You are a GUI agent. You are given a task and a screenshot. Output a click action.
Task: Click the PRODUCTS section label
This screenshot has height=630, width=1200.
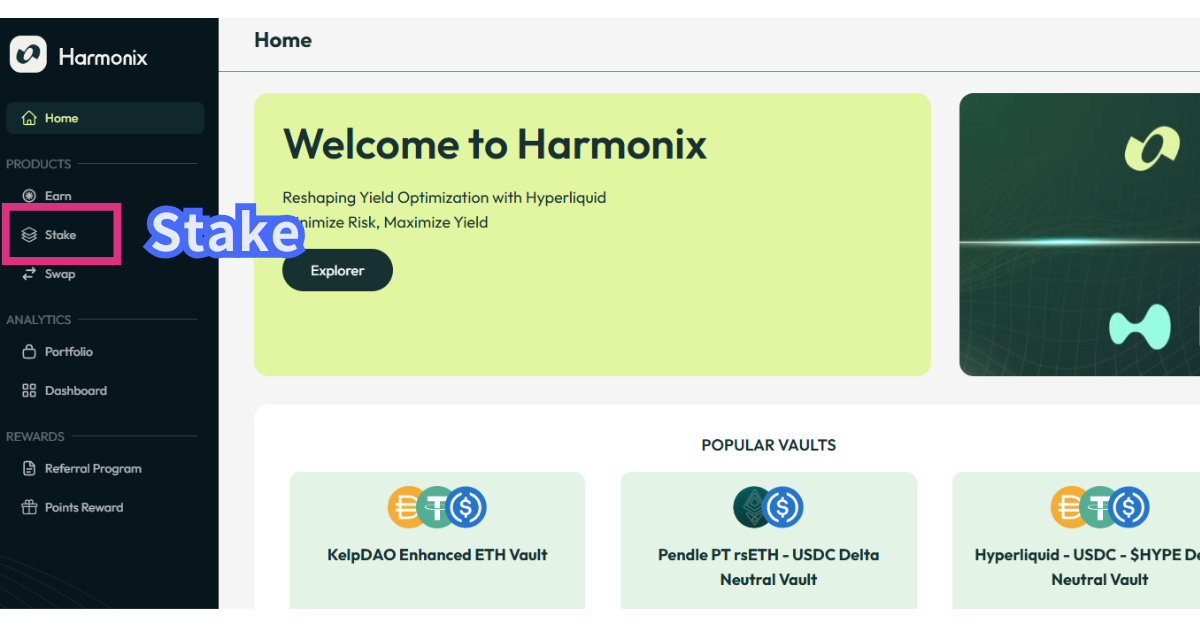39,164
